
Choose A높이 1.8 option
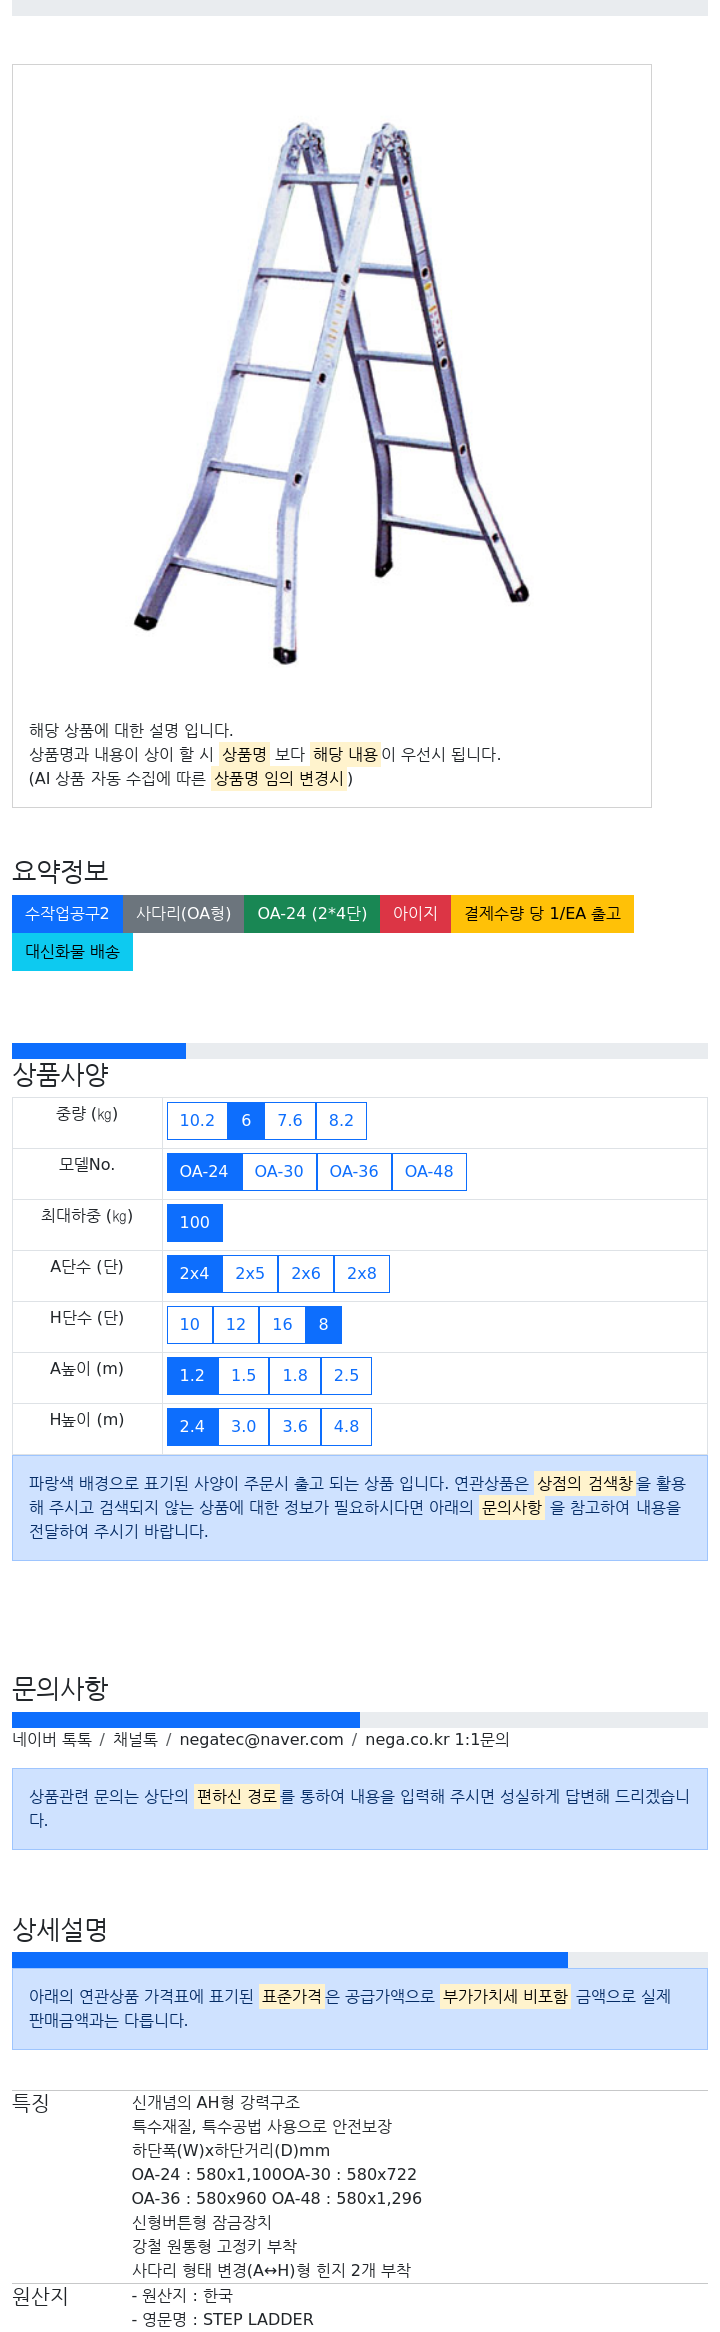pos(295,1376)
